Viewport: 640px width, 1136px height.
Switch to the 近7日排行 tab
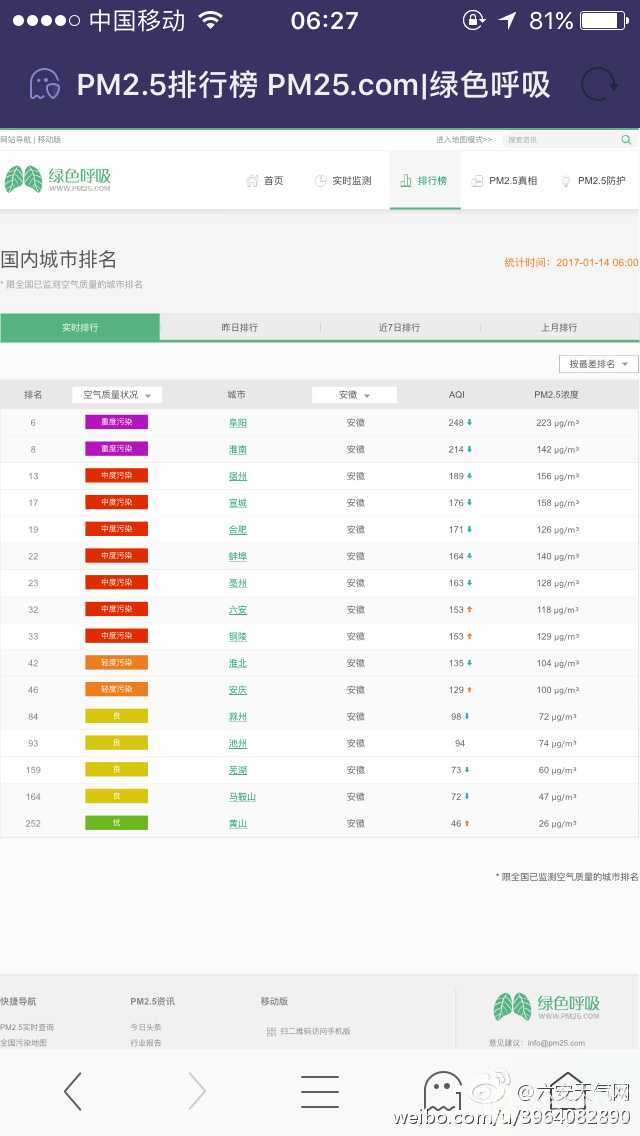click(400, 328)
